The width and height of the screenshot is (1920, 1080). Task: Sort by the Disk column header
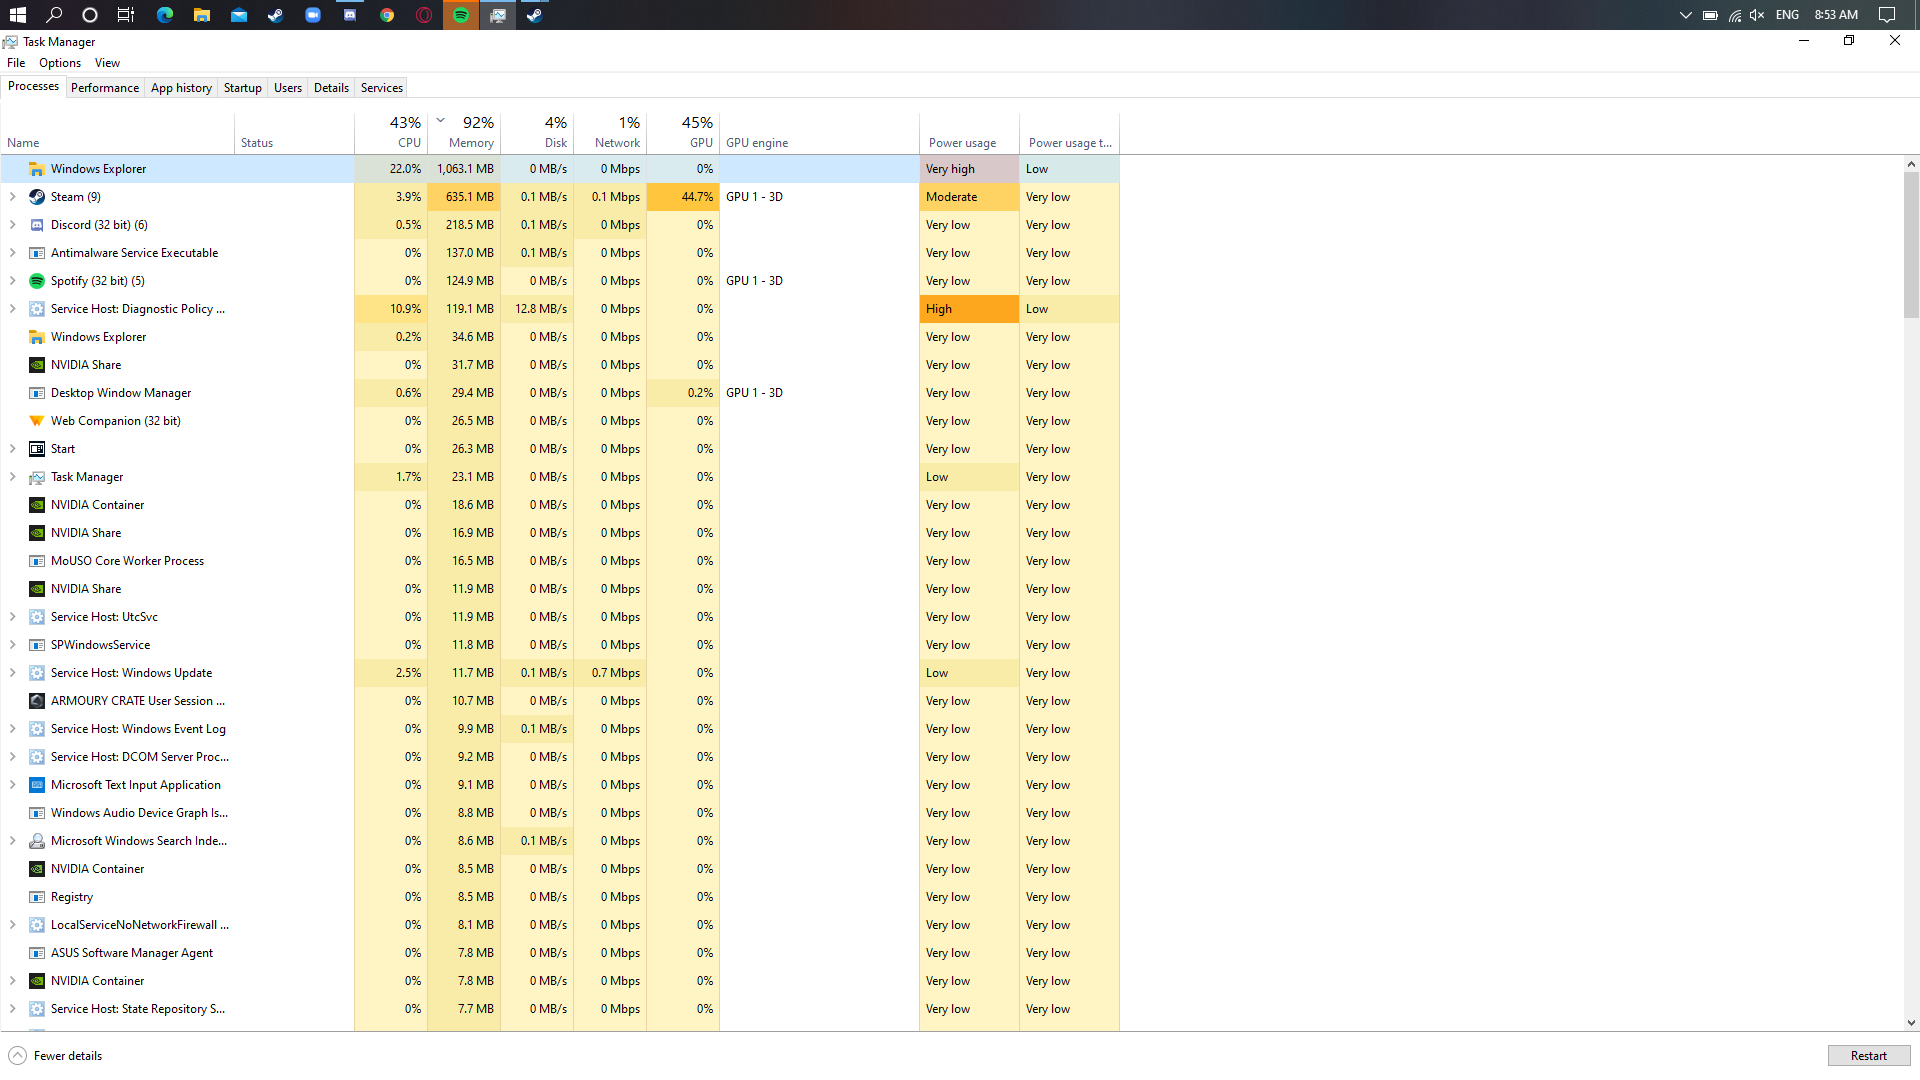pyautogui.click(x=537, y=132)
